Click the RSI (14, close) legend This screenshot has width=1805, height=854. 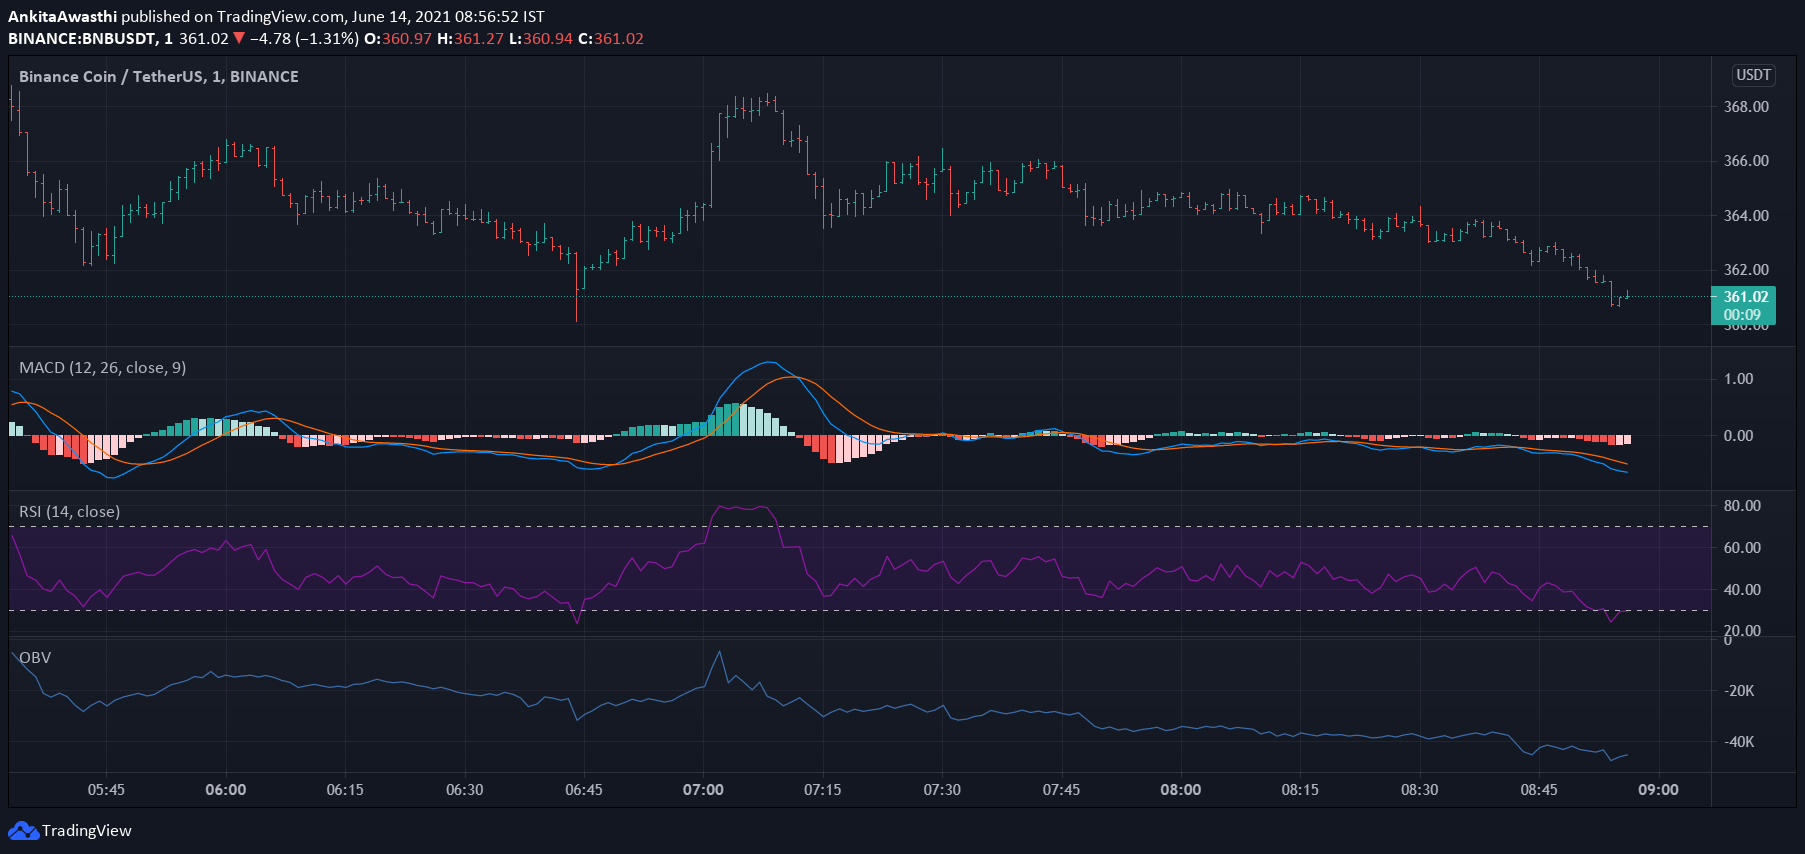(x=70, y=512)
